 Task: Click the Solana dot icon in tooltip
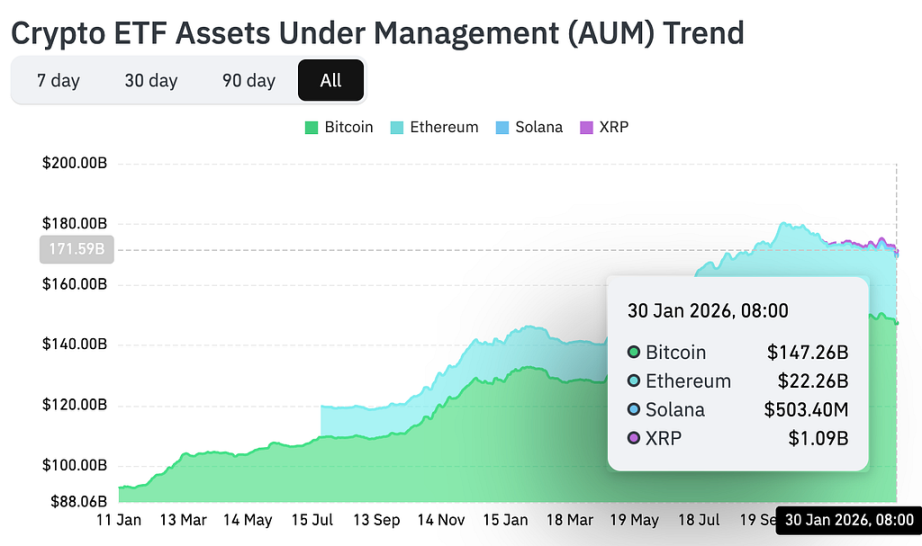click(x=633, y=410)
